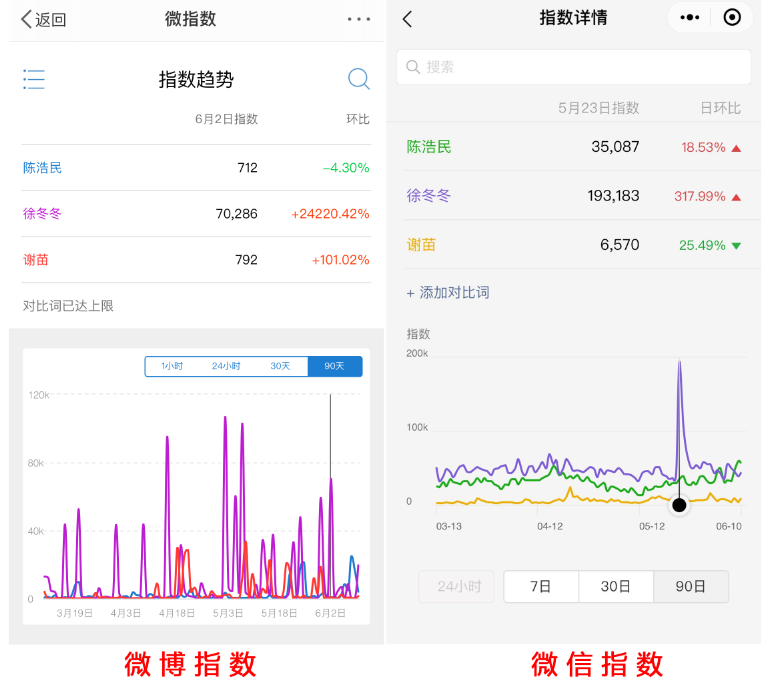The image size is (765, 691).
Task: Tap the blue search magnifier icon
Action: tap(359, 79)
